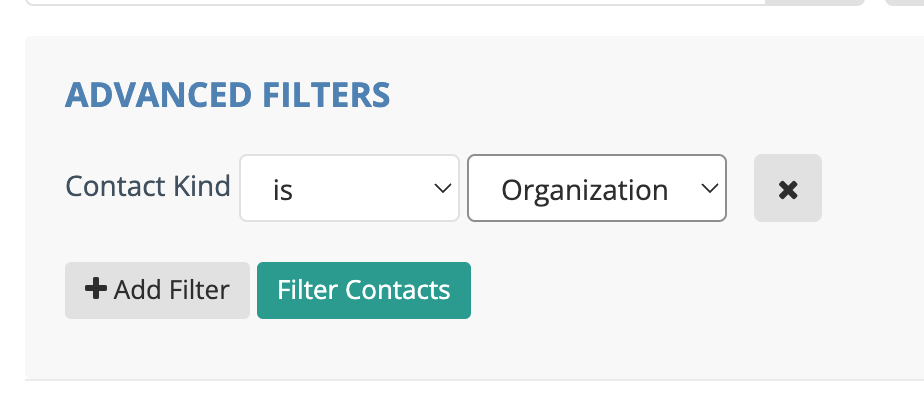Remove the Contact Kind filter row

[787, 188]
